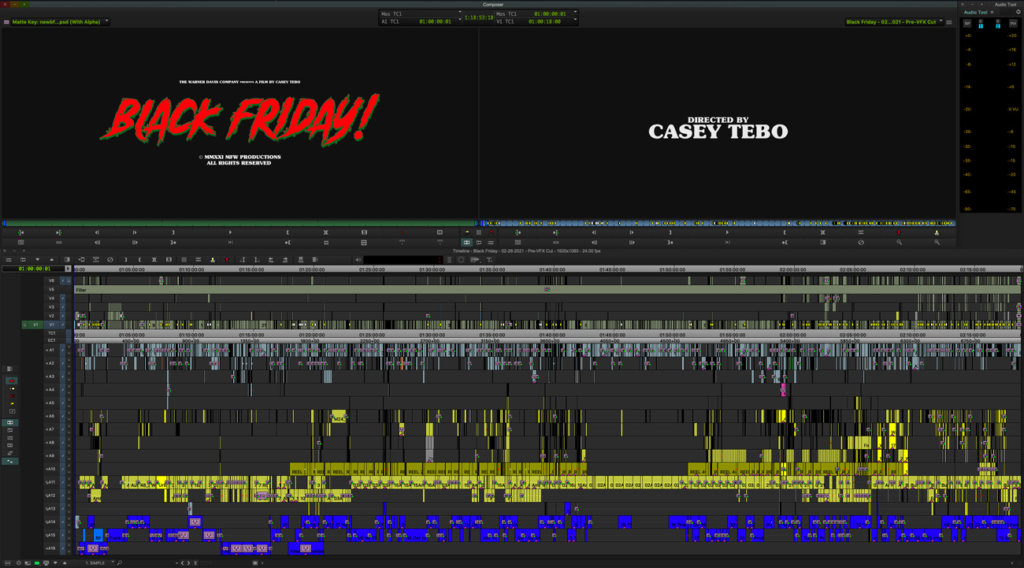This screenshot has width=1024, height=568.
Task: Click Play button under record monitor top row
Action: [727, 232]
